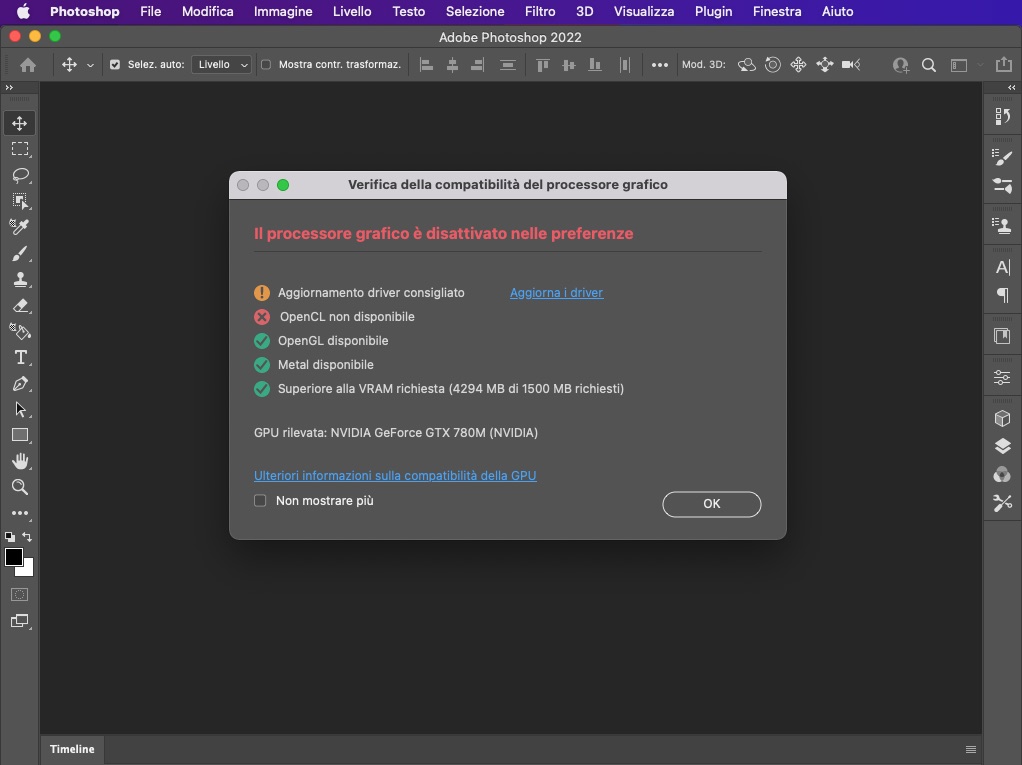Image resolution: width=1022 pixels, height=765 pixels.
Task: Change the screen mode
Action: pos(20,621)
